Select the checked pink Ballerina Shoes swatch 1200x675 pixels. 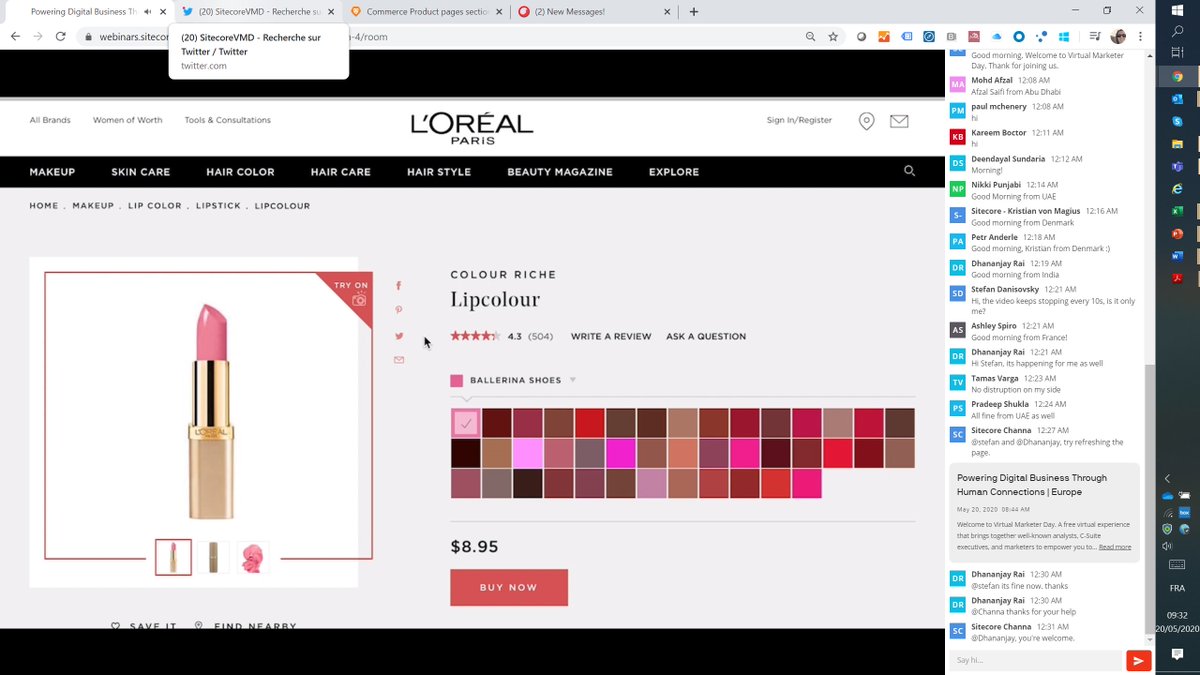tap(466, 423)
